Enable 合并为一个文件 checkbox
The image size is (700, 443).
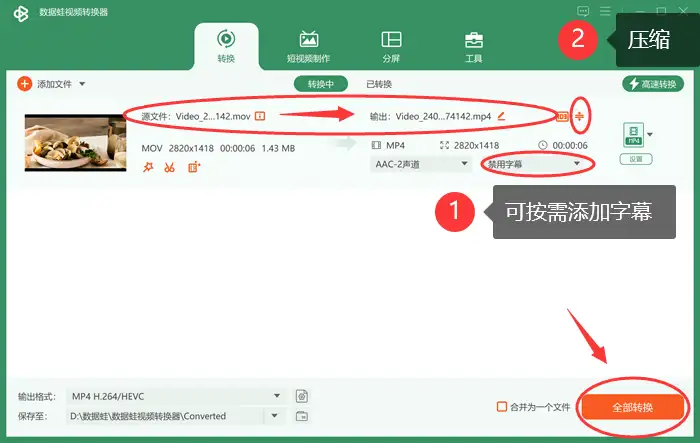[x=502, y=406]
